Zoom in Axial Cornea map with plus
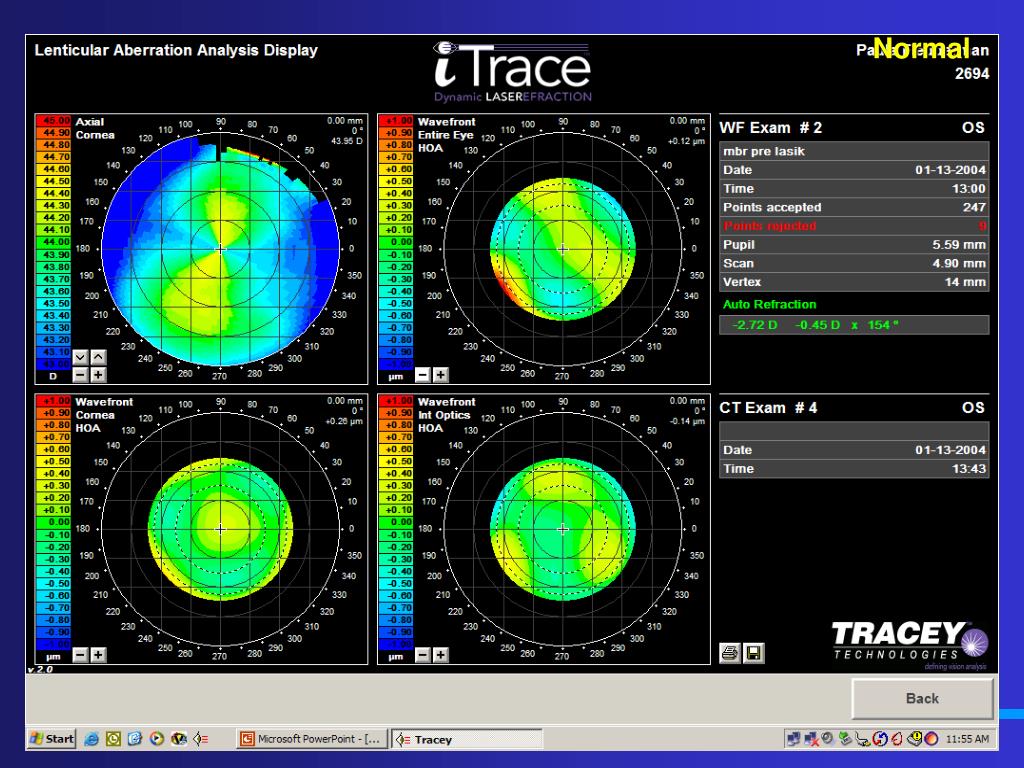This screenshot has height=768, width=1024. point(98,375)
